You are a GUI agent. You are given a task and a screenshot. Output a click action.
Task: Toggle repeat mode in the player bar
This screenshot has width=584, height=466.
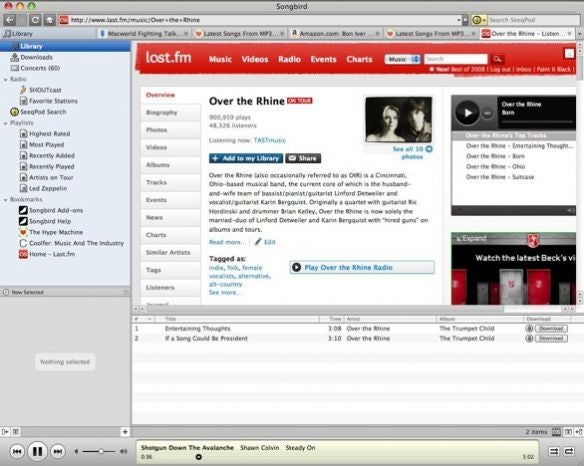point(569,451)
